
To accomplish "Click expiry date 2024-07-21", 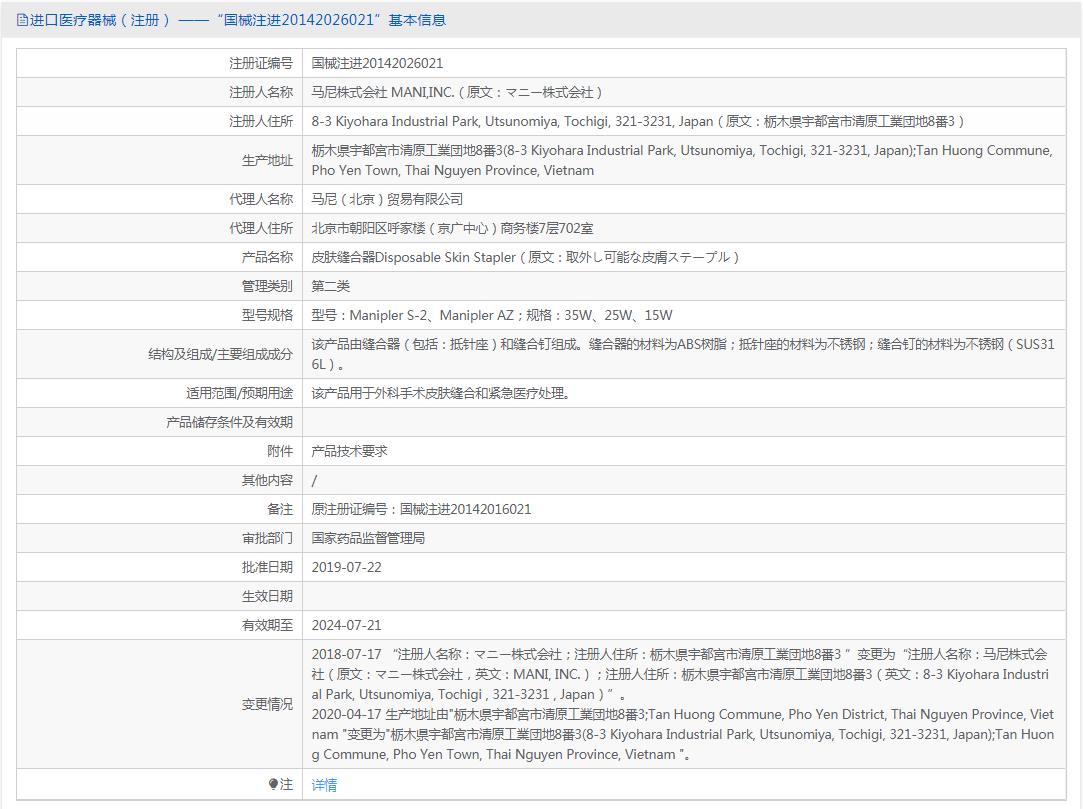I will click(x=346, y=625).
